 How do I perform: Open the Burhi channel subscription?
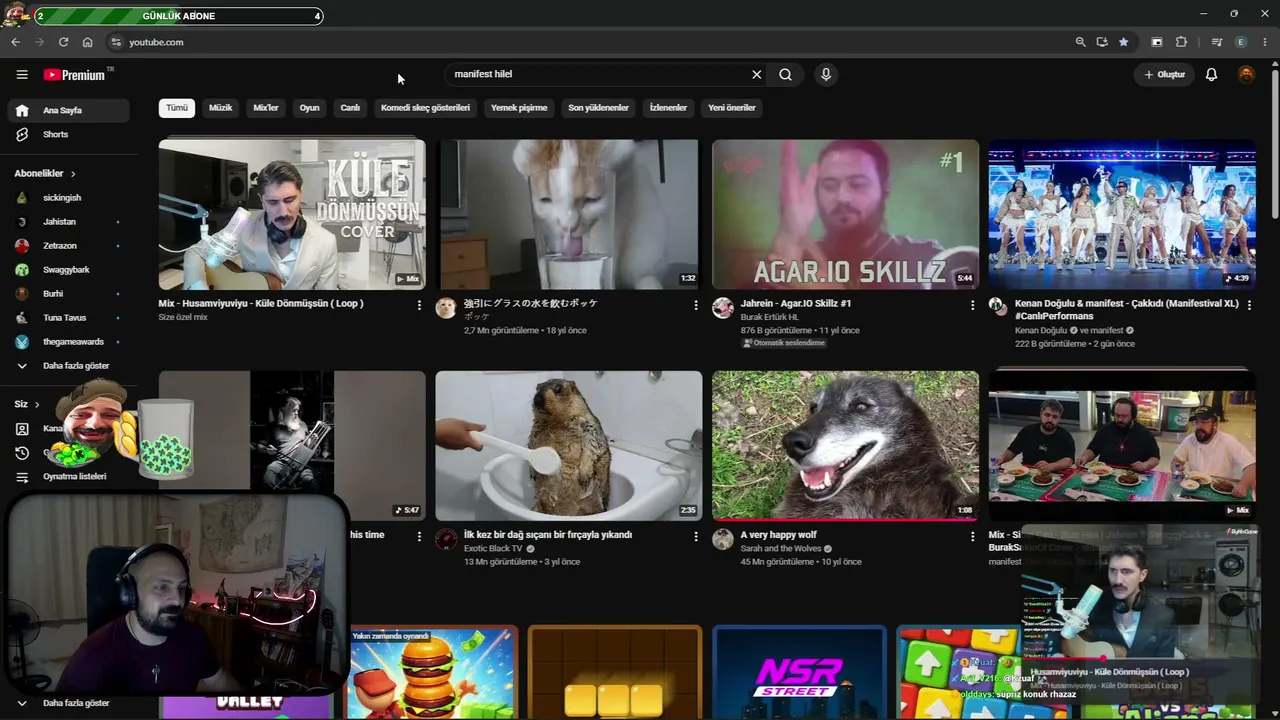pyautogui.click(x=68, y=294)
